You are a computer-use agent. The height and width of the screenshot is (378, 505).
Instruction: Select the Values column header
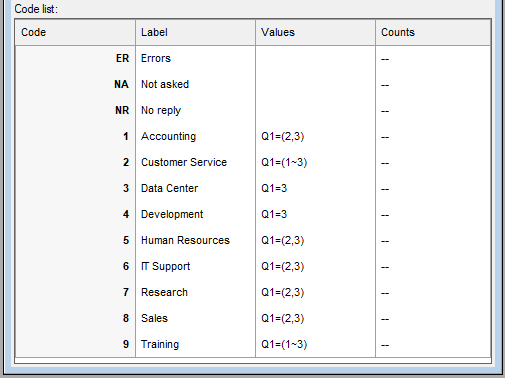pyautogui.click(x=316, y=32)
